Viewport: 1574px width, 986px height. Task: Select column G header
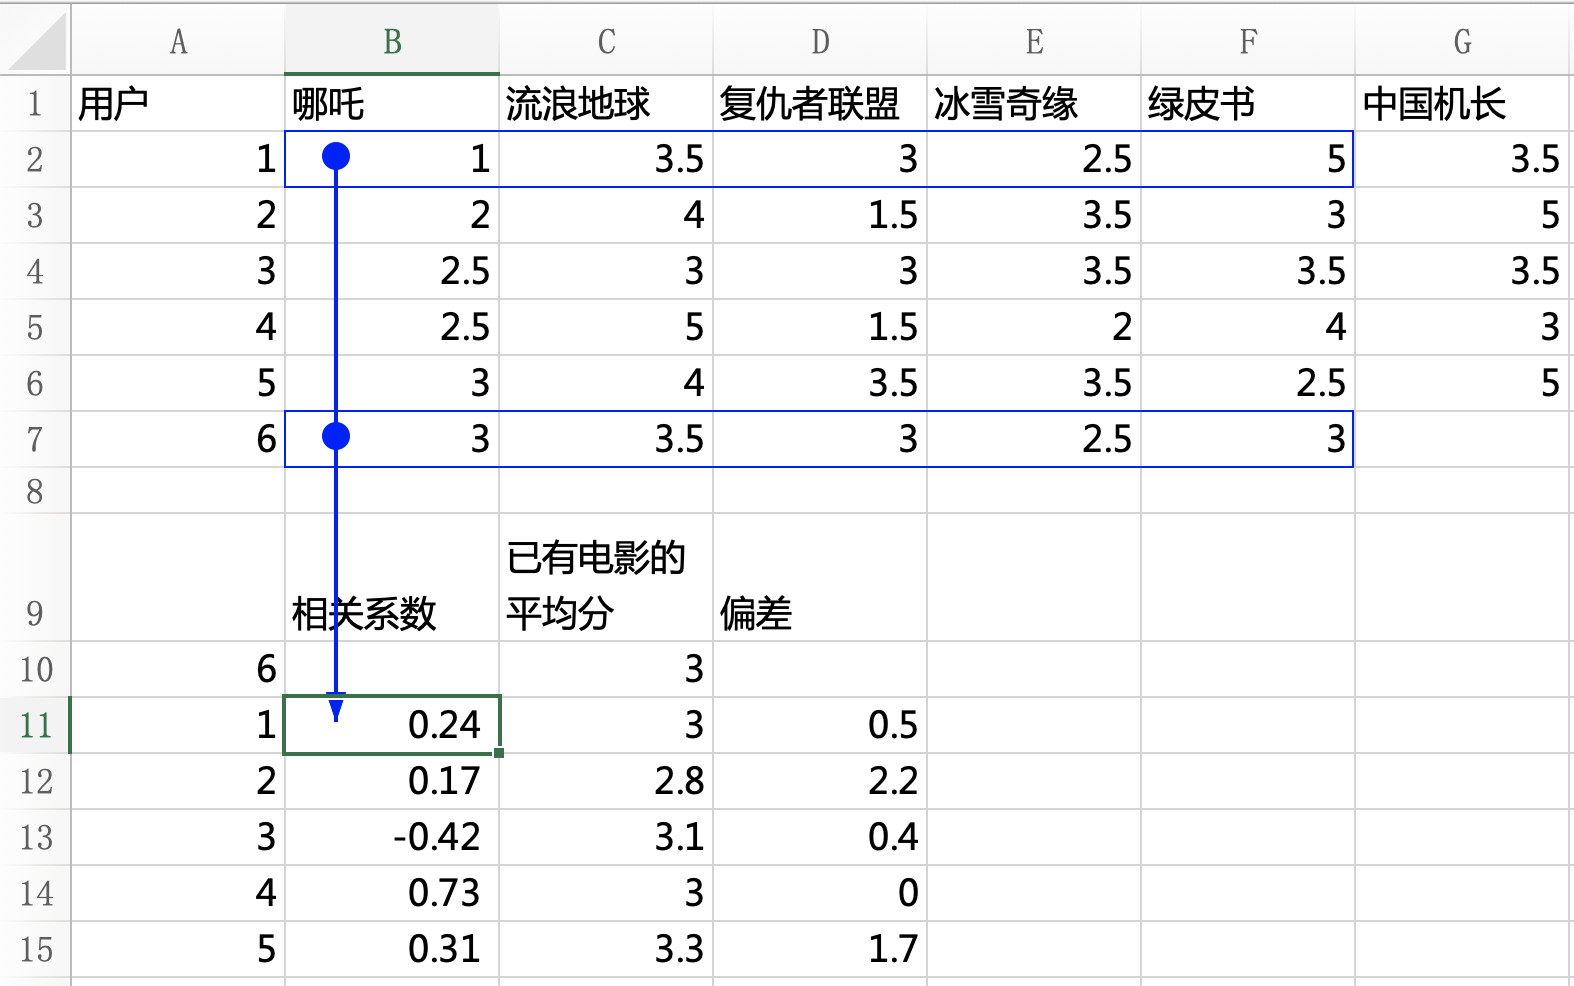pyautogui.click(x=1462, y=40)
